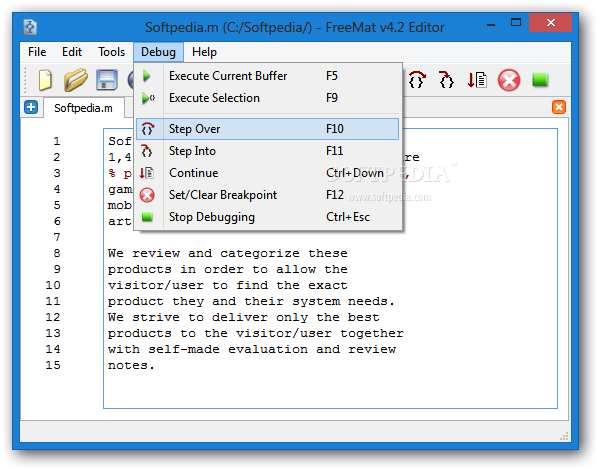This screenshot has height=470, width=599.
Task: Click green square icon beside Stop Debugging
Action: (x=147, y=217)
